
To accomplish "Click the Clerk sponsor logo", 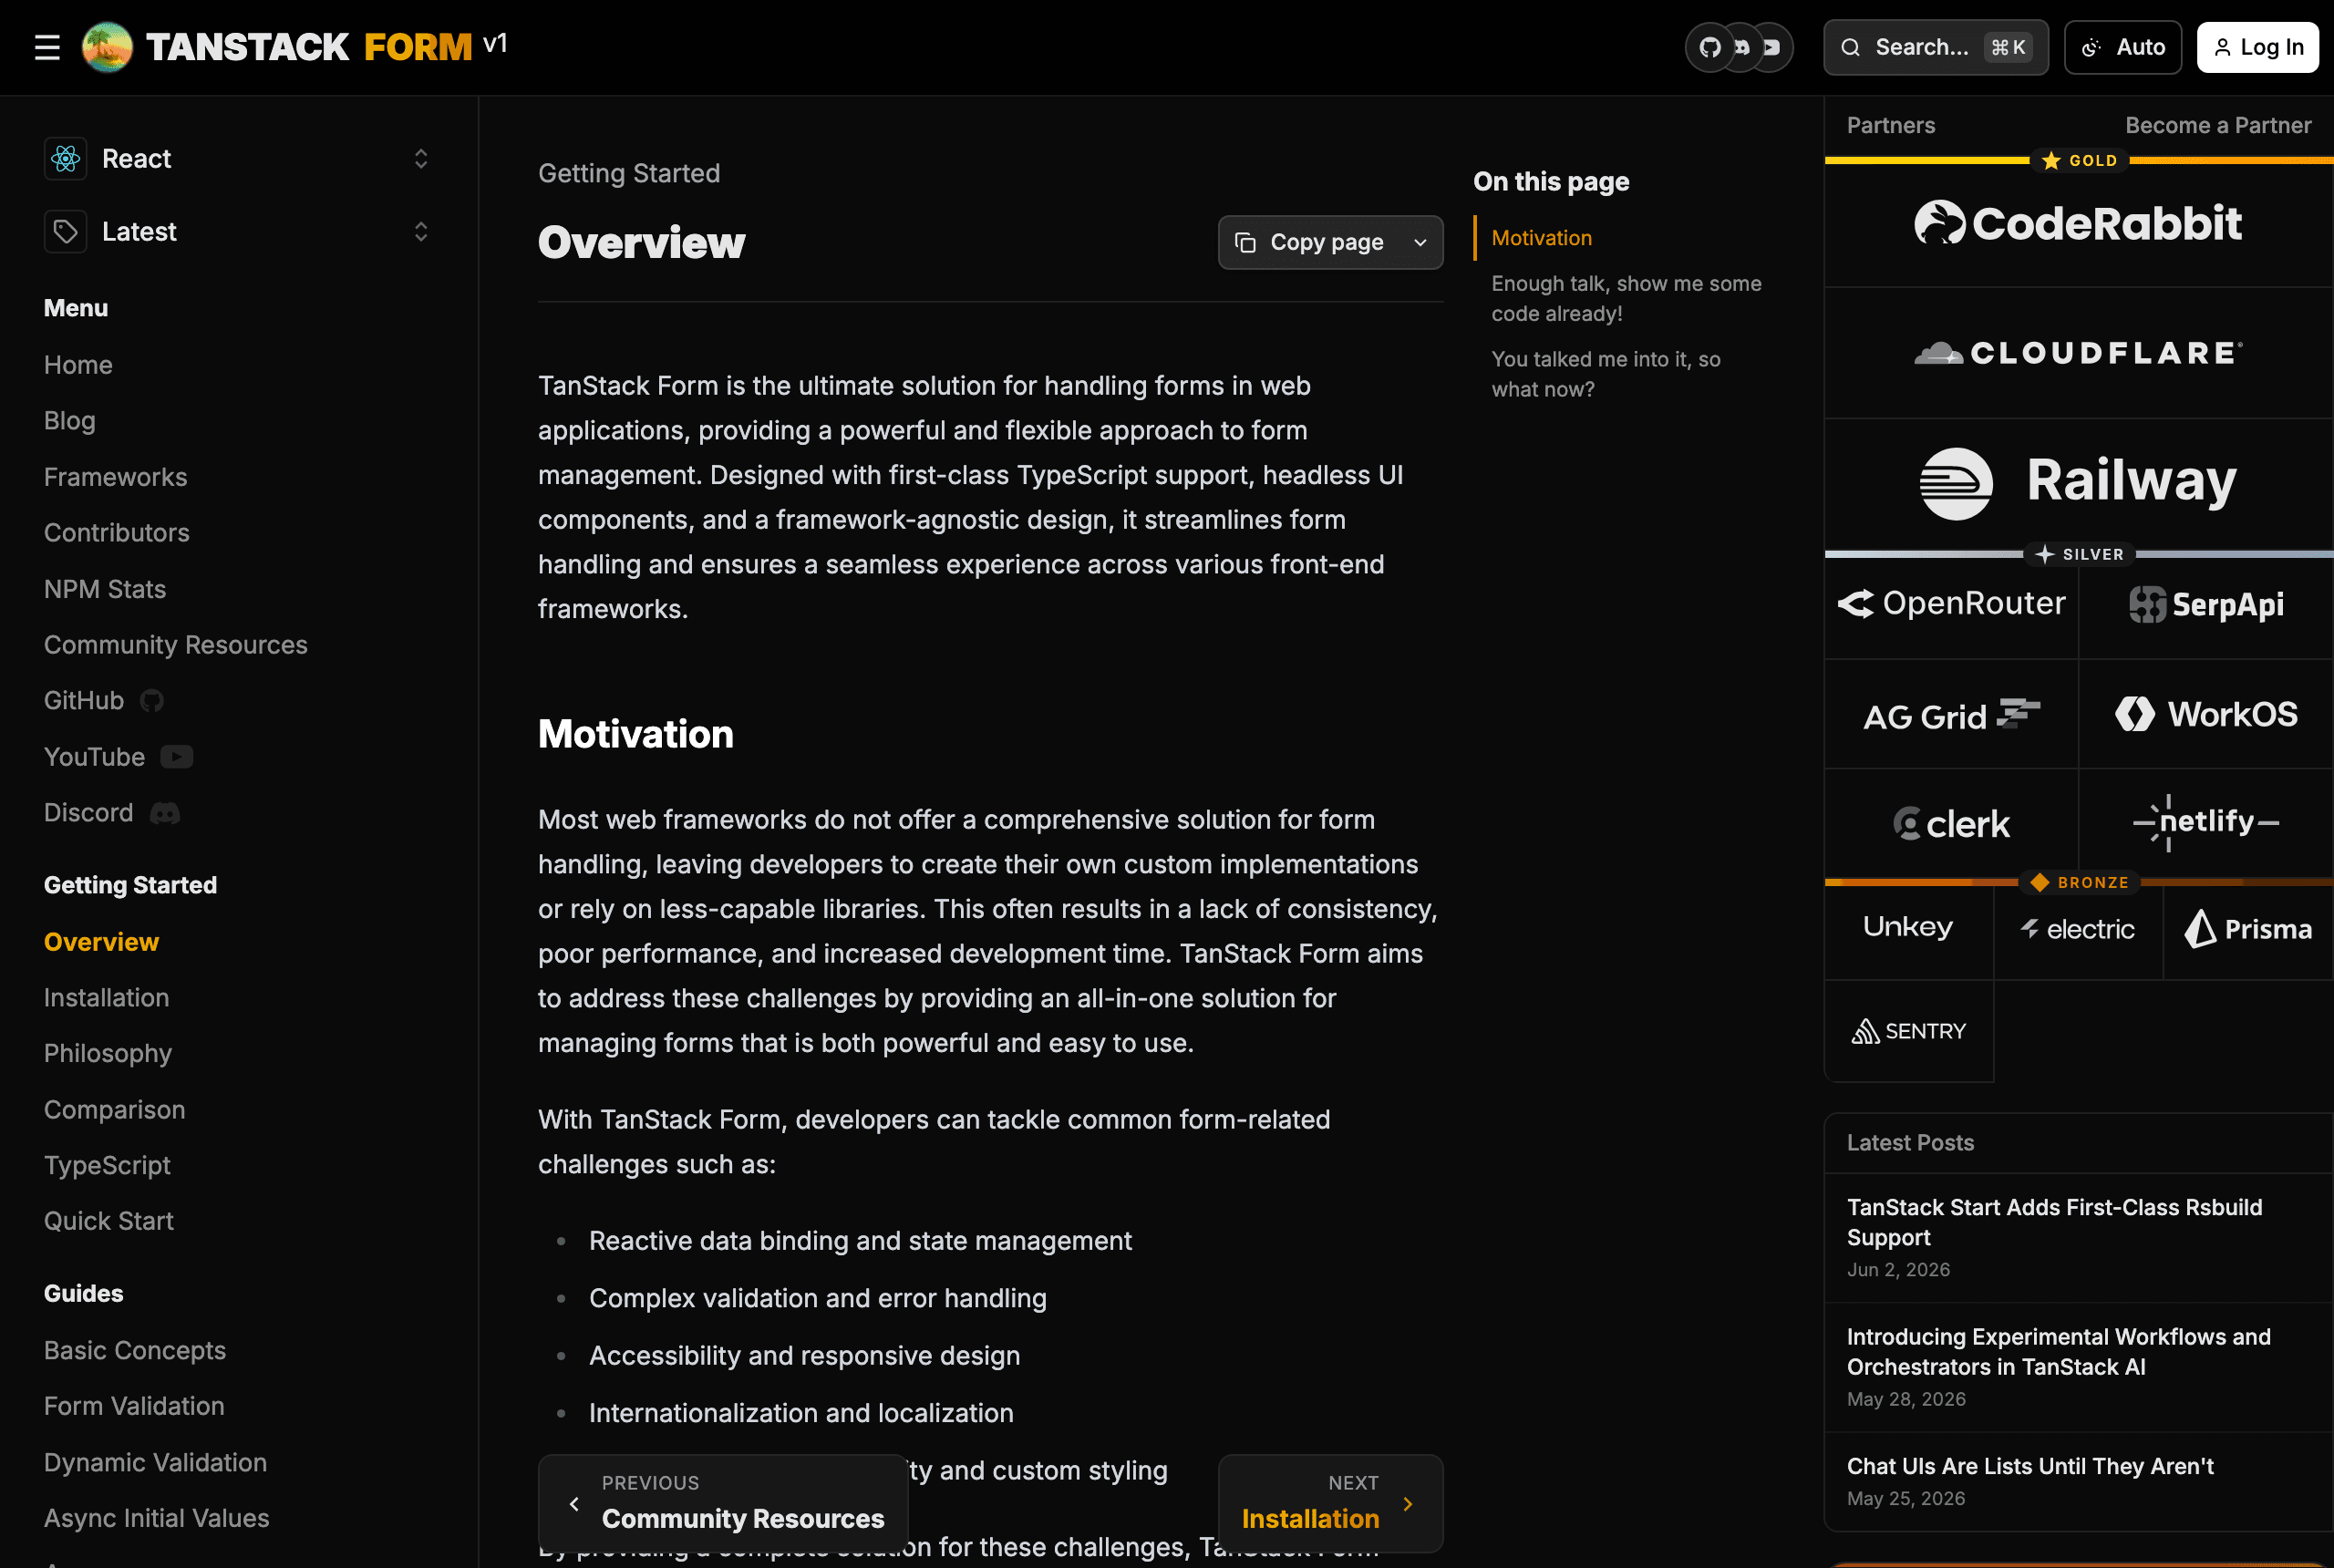I will coord(1951,823).
